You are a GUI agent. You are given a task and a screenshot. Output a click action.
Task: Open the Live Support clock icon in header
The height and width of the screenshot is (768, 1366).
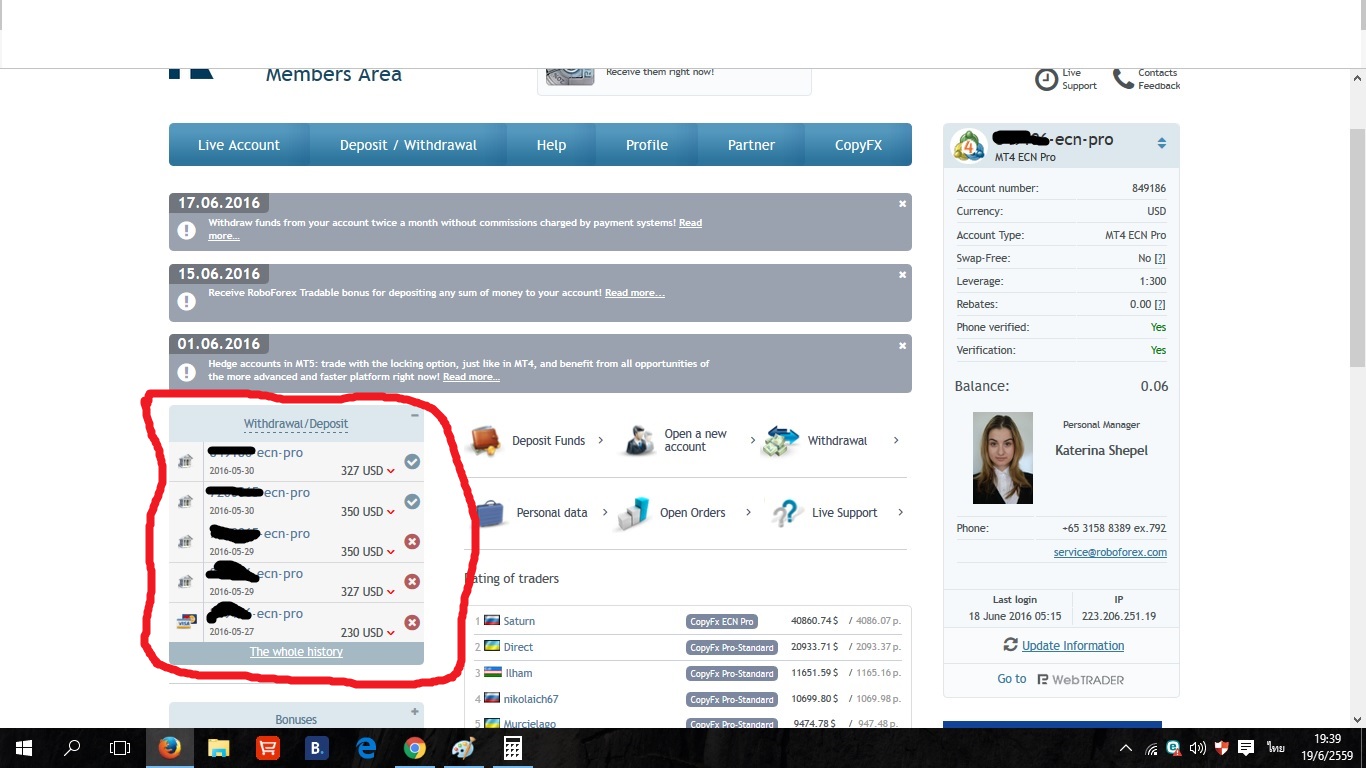click(x=1046, y=79)
